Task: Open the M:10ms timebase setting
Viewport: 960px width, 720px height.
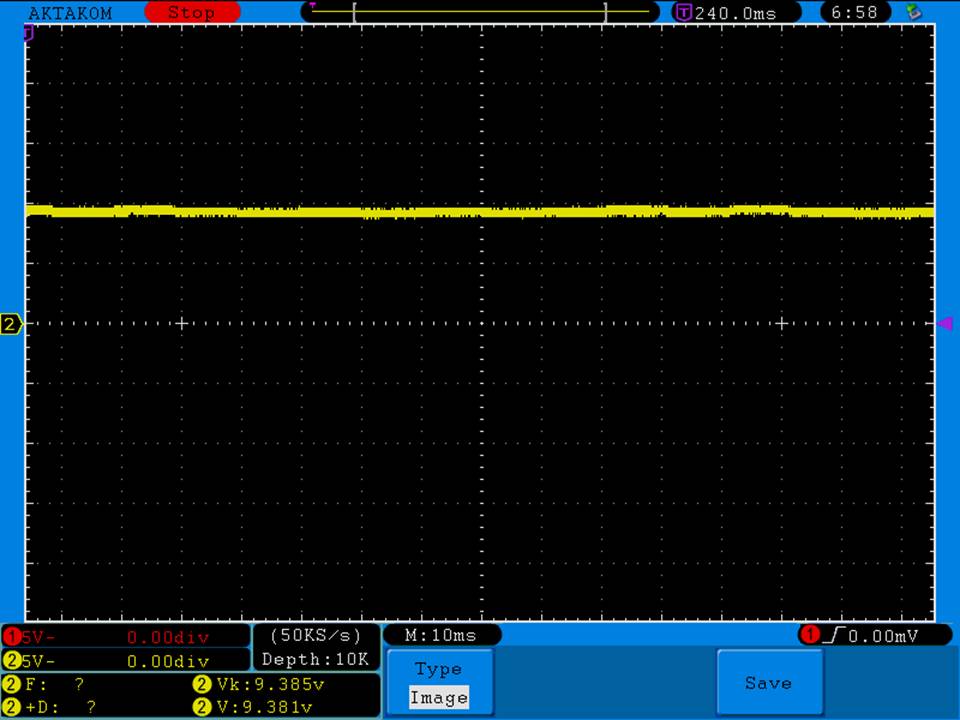Action: pyautogui.click(x=441, y=636)
